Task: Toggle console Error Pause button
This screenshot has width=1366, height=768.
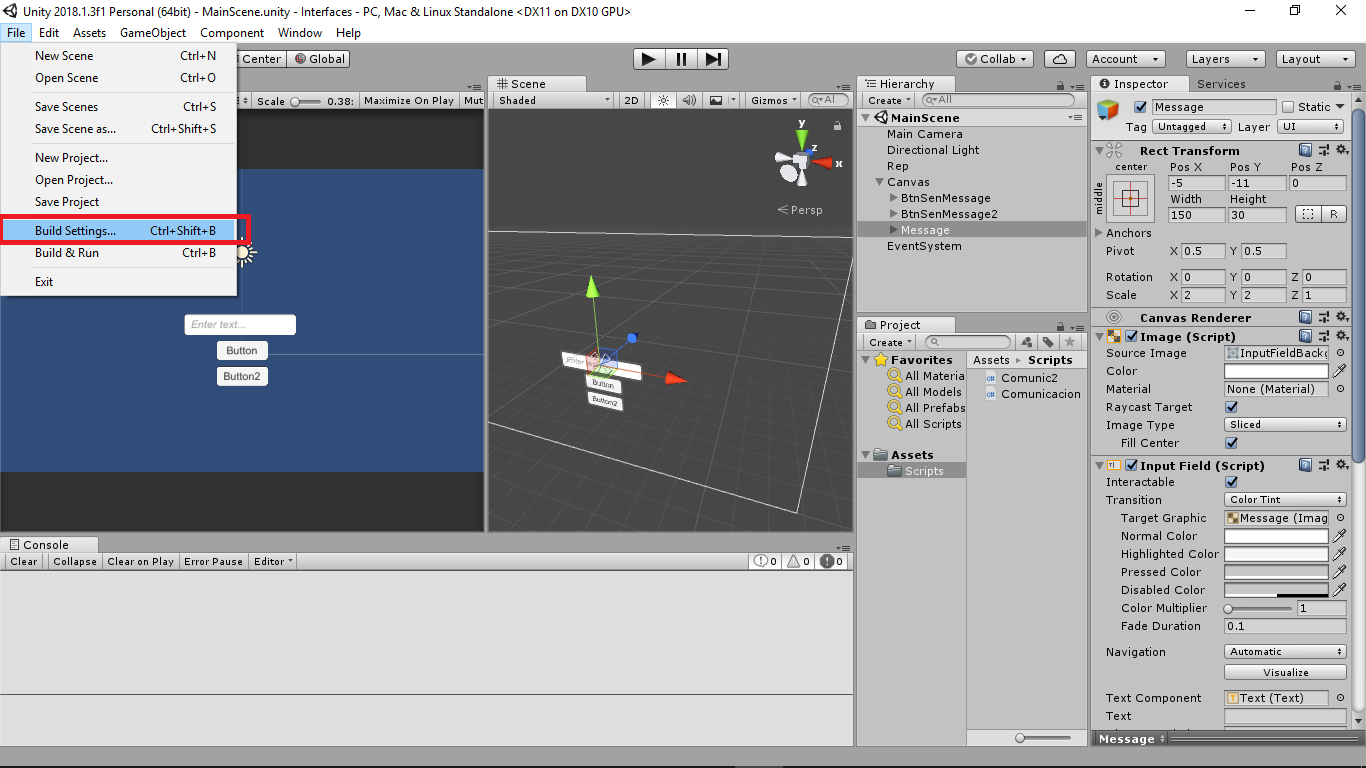Action: (213, 561)
